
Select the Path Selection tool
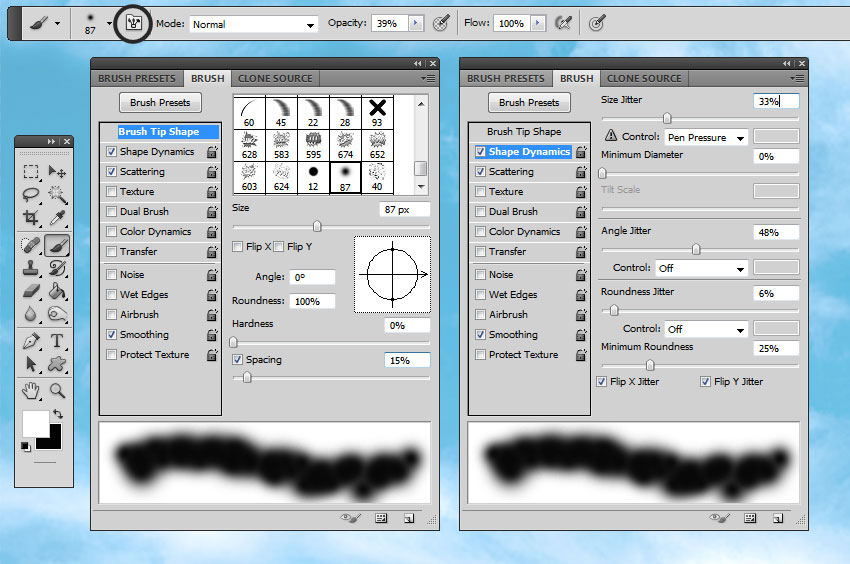(31, 364)
